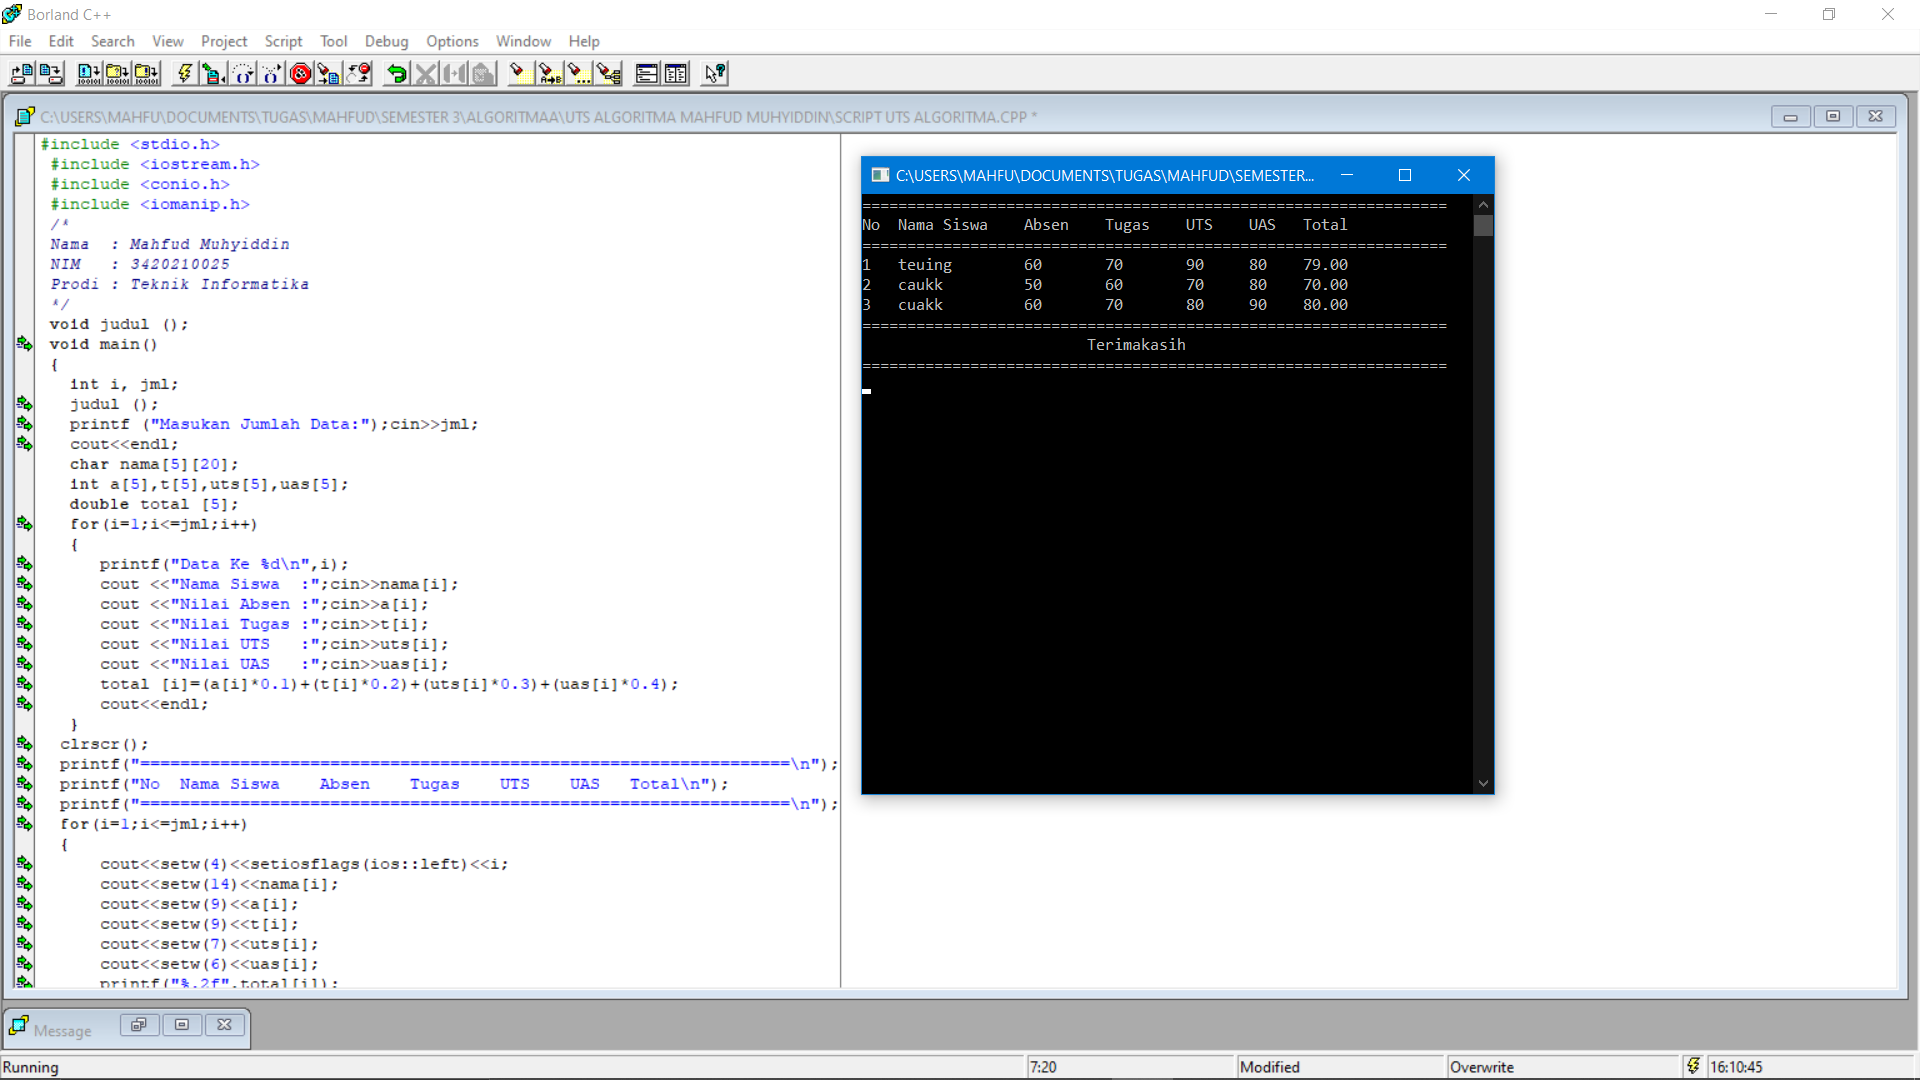Viewport: 1920px width, 1080px height.
Task: Click the Step over toolbar icon
Action: [243, 73]
